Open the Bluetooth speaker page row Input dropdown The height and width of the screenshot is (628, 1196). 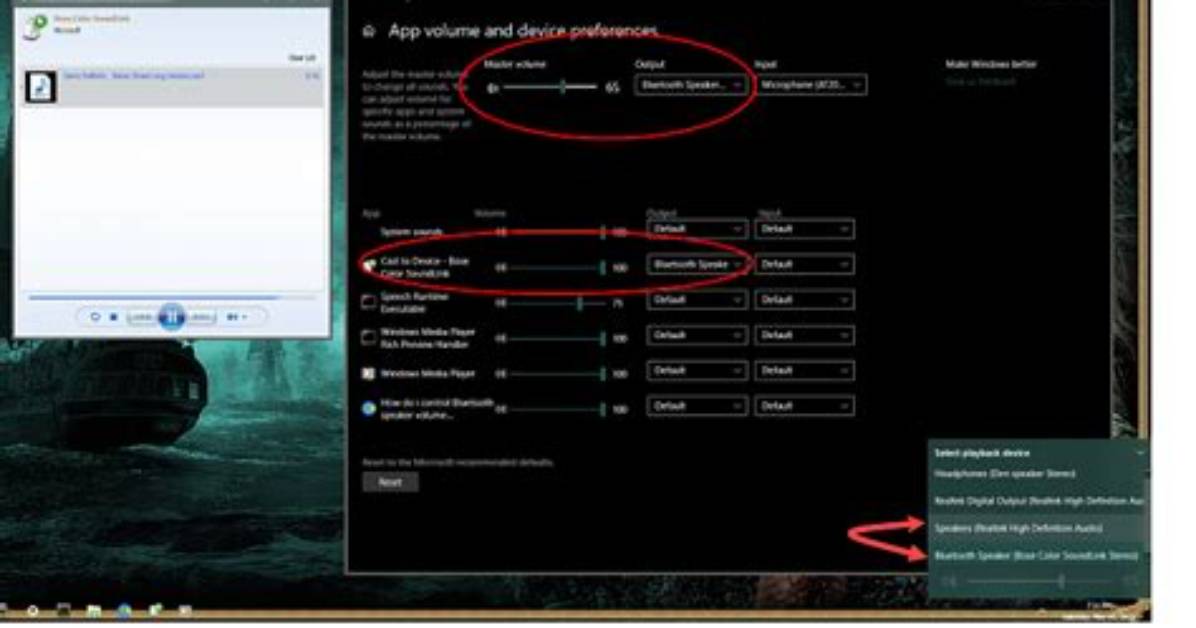[x=804, y=406]
